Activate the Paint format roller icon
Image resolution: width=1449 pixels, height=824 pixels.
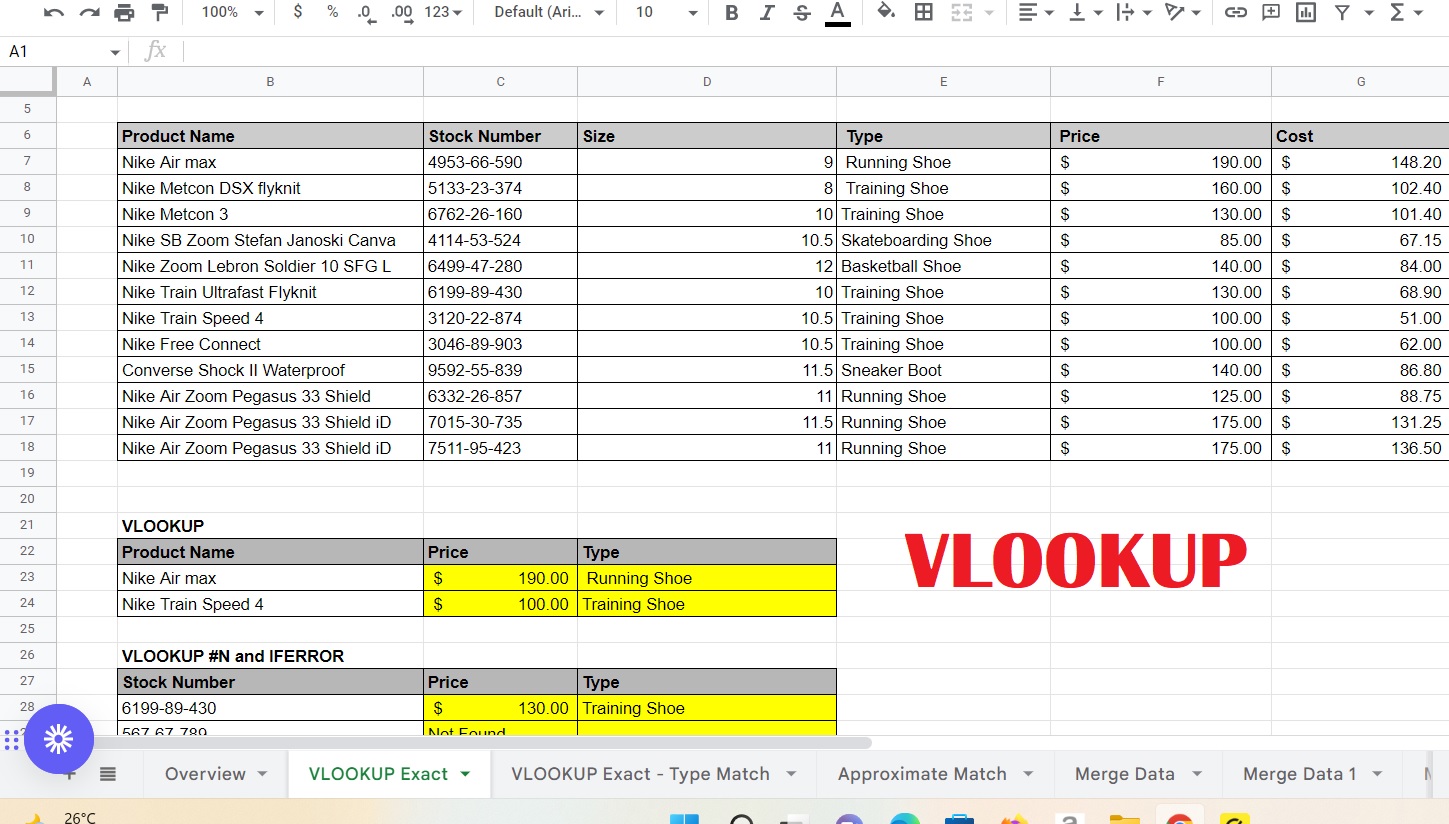pyautogui.click(x=159, y=13)
